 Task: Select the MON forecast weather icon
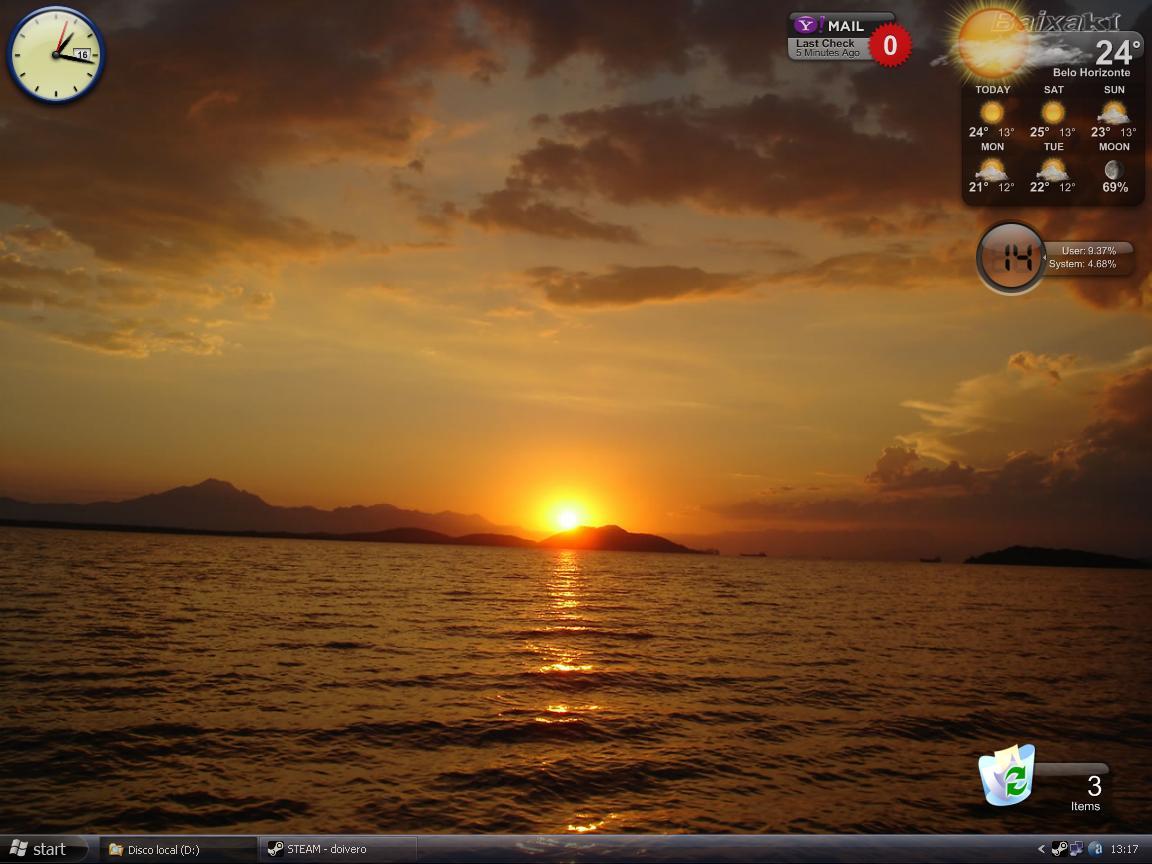pos(991,169)
